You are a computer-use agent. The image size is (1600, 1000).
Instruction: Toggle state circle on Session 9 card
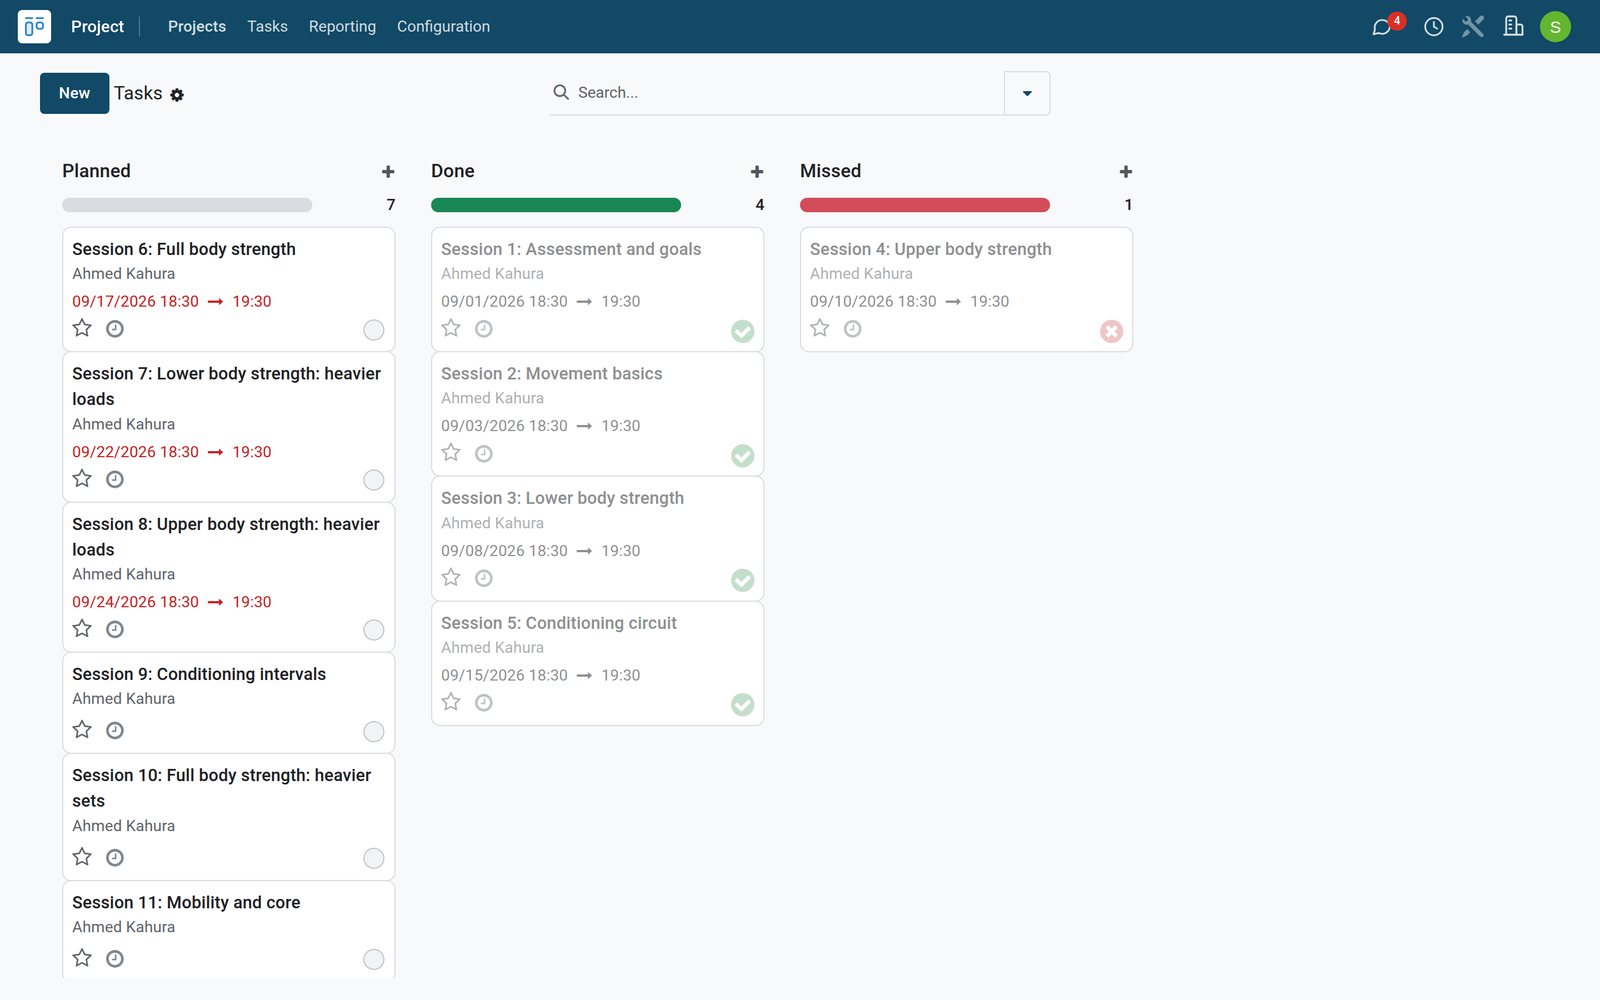[374, 732]
